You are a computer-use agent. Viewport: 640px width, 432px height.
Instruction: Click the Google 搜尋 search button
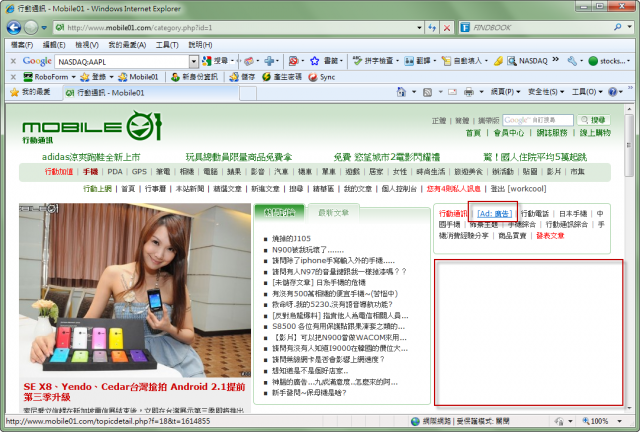[x=216, y=61]
